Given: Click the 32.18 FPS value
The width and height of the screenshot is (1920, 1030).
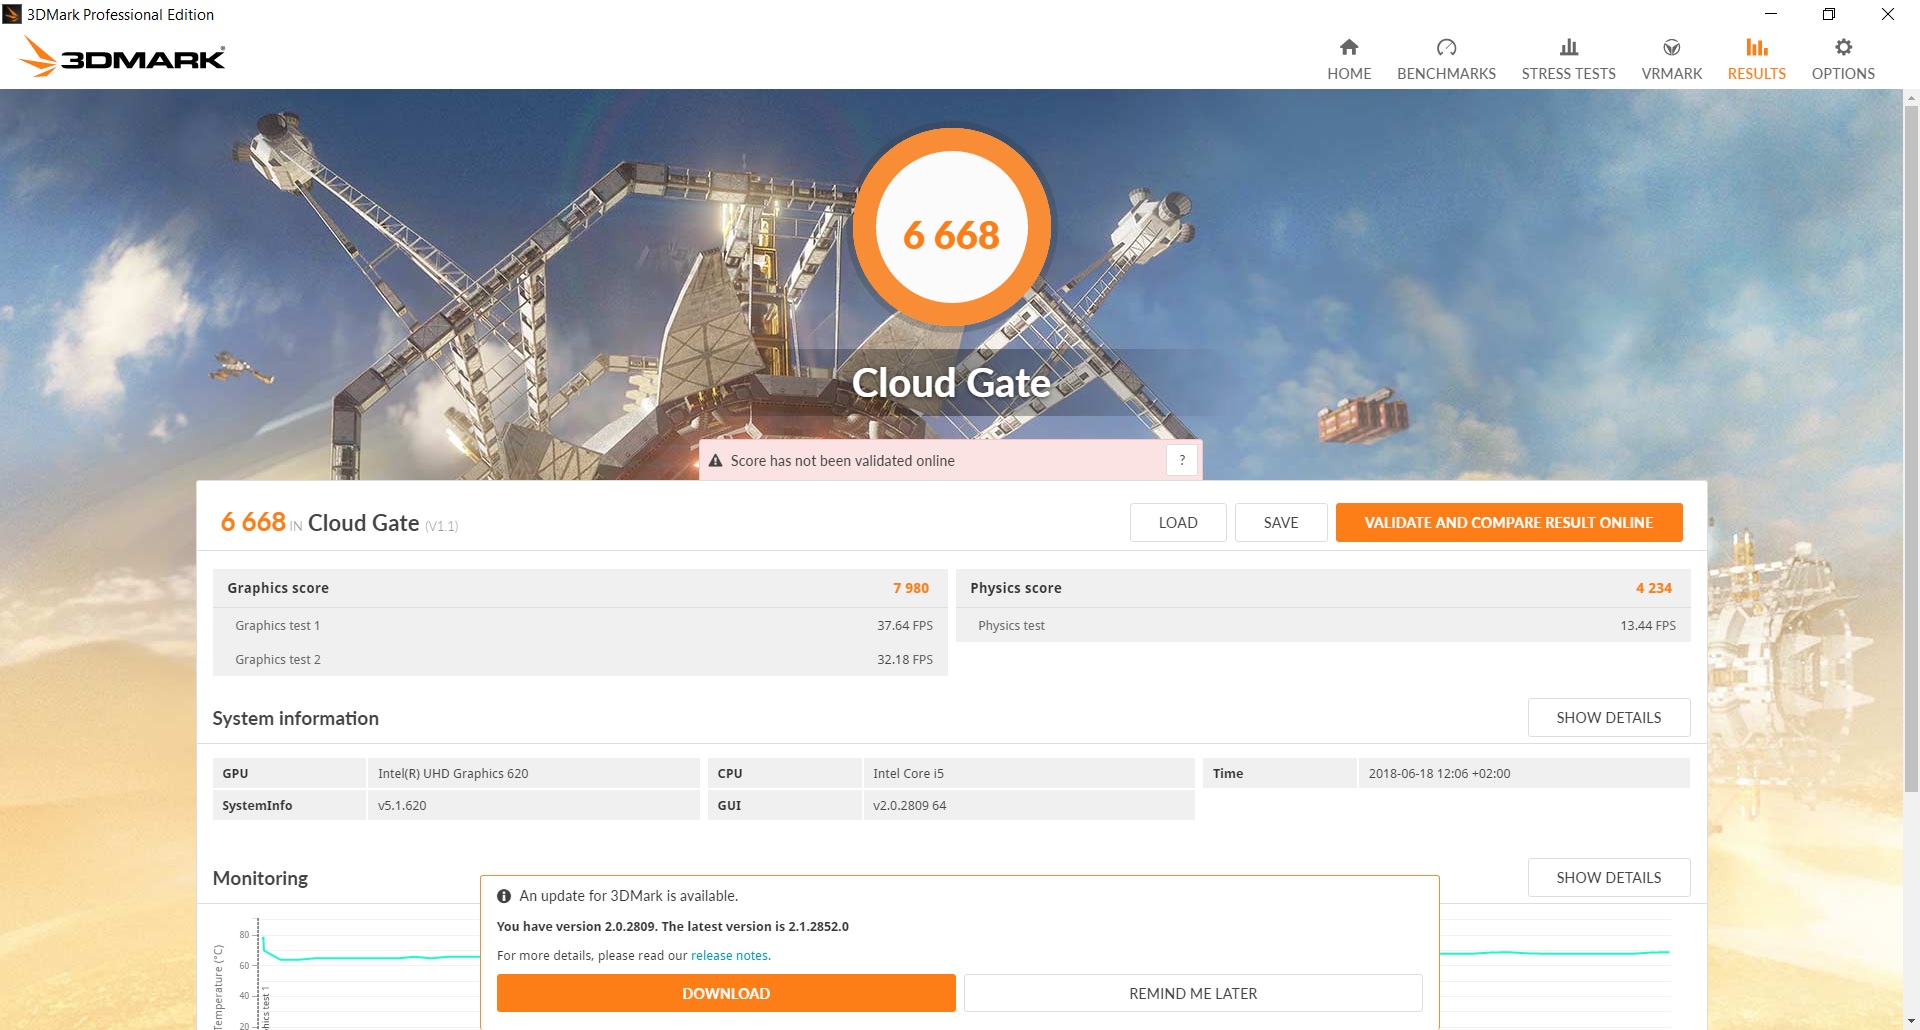Looking at the screenshot, I should (x=905, y=659).
